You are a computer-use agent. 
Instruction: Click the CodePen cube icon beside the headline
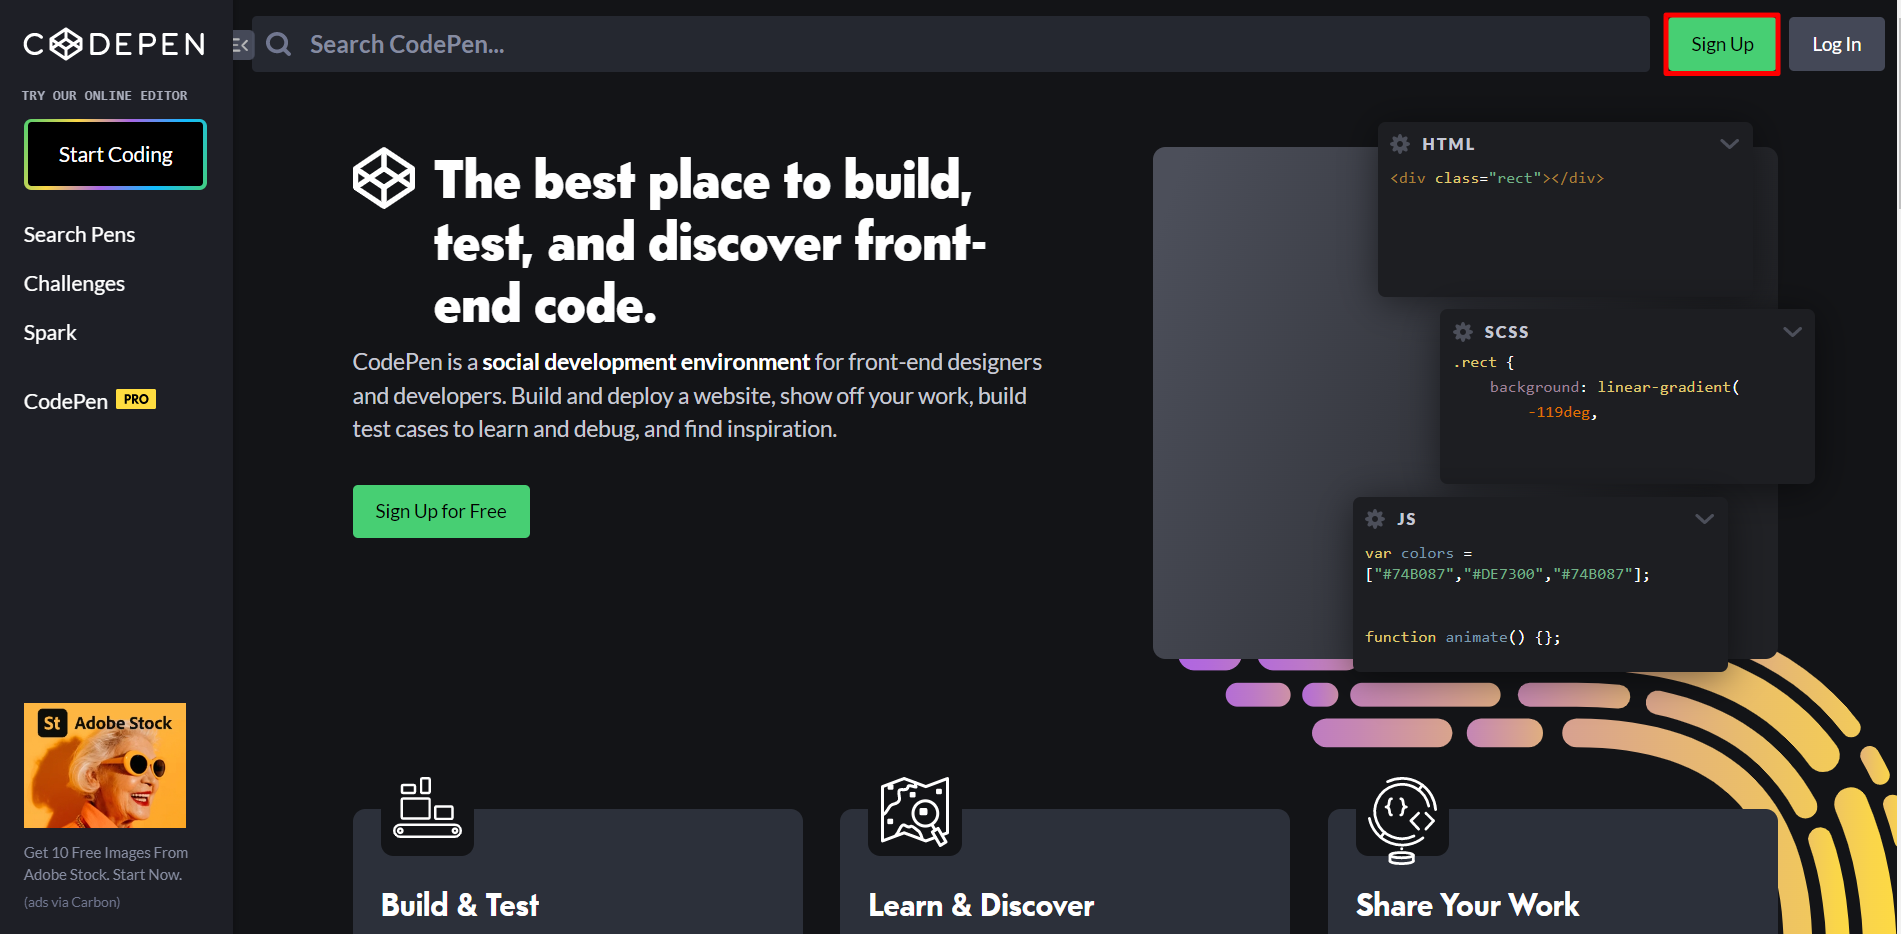(384, 178)
